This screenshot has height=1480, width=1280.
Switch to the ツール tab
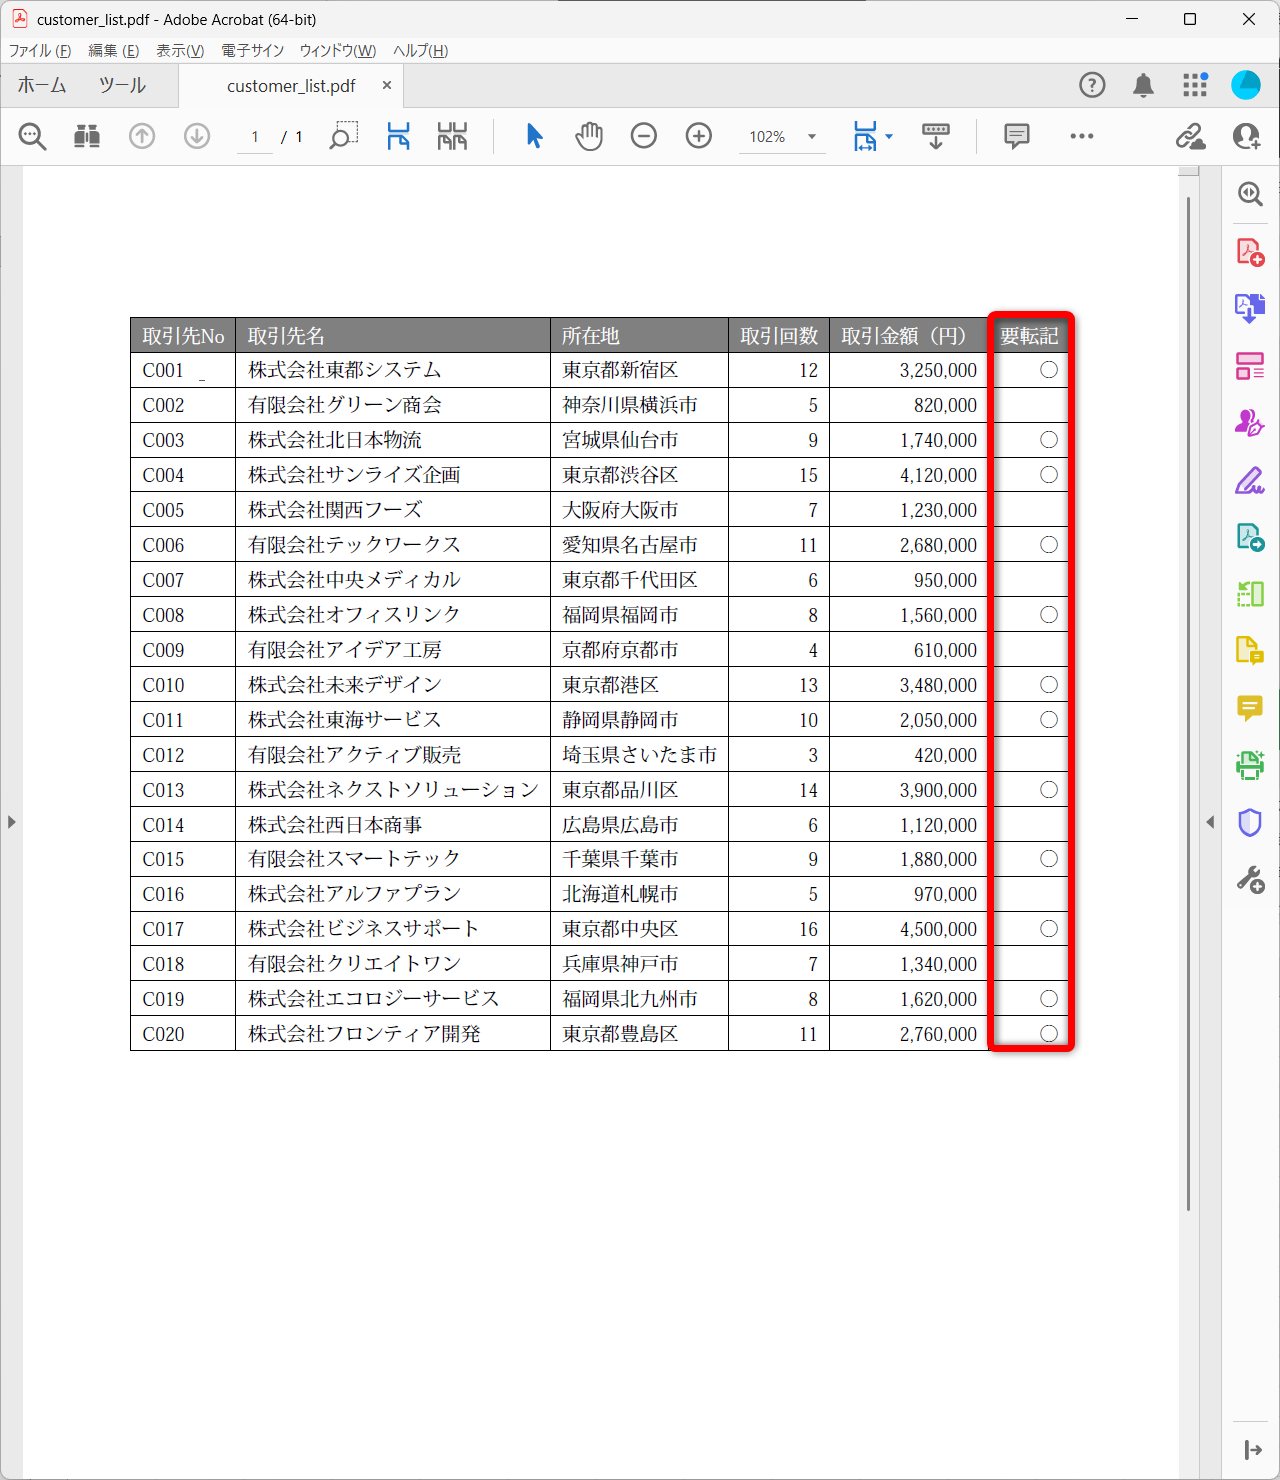click(121, 85)
